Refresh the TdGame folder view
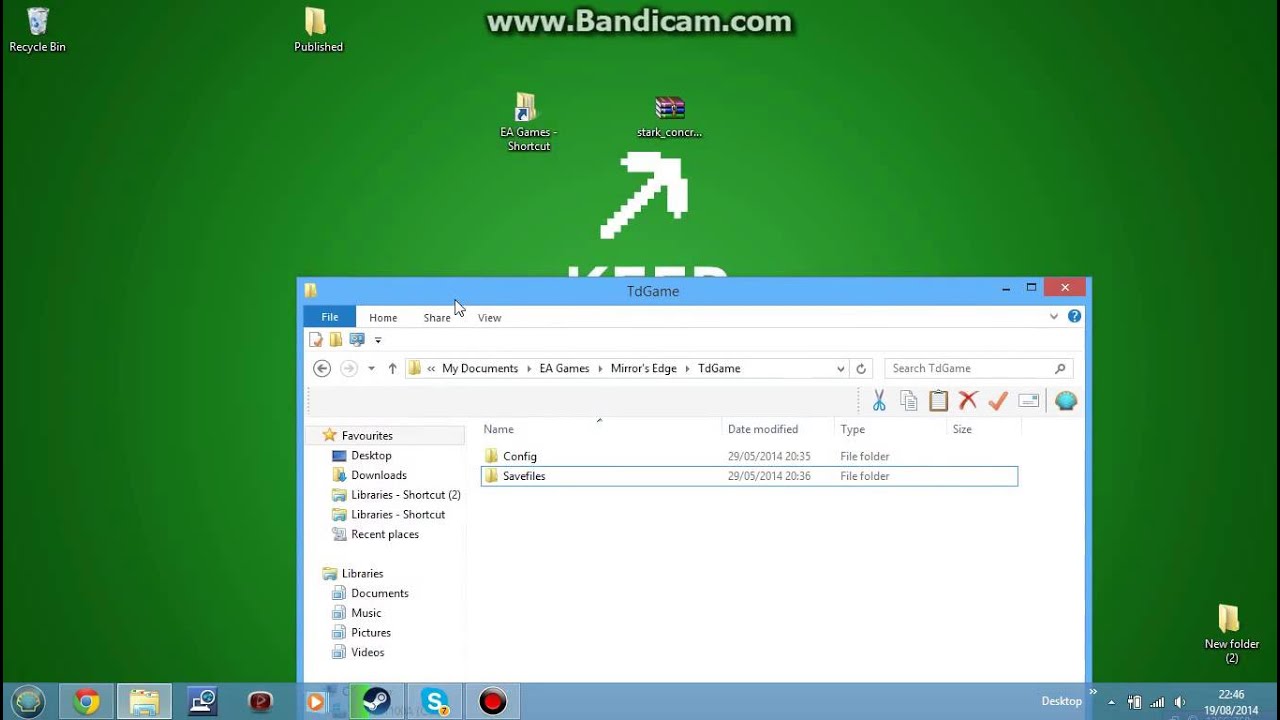Image resolution: width=1280 pixels, height=720 pixels. [862, 368]
